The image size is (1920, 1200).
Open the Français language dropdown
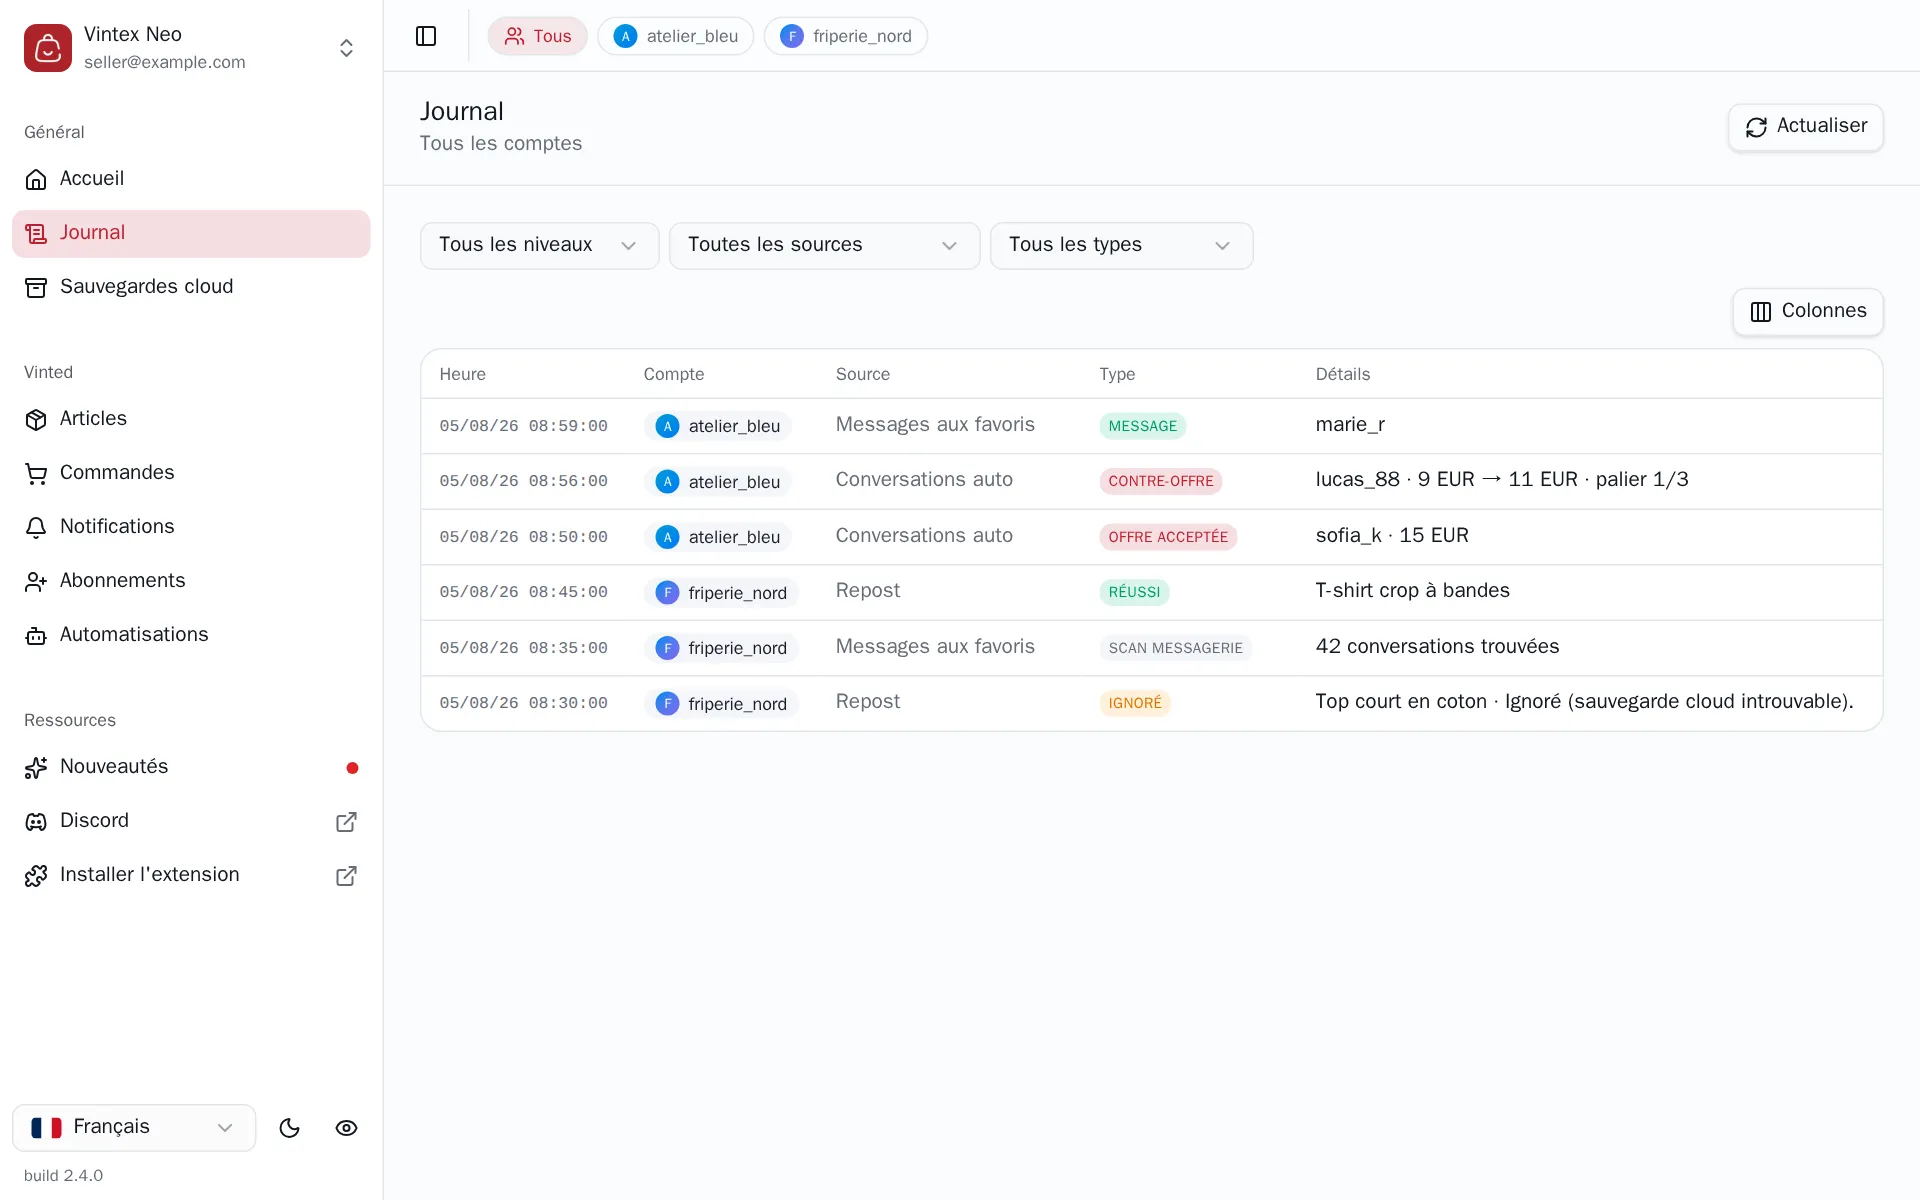click(134, 1127)
